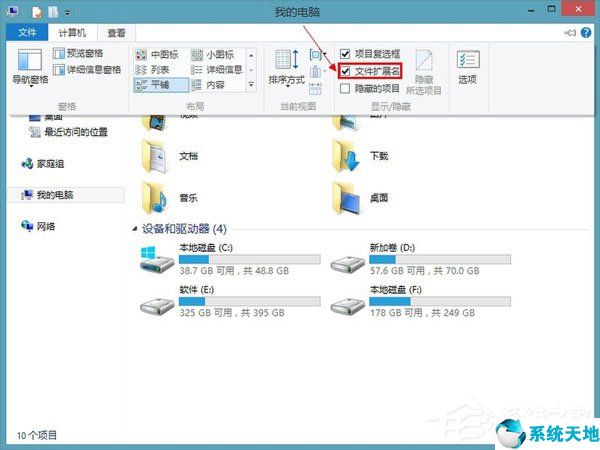
Task: Select 平铺 layout
Action: (161, 85)
